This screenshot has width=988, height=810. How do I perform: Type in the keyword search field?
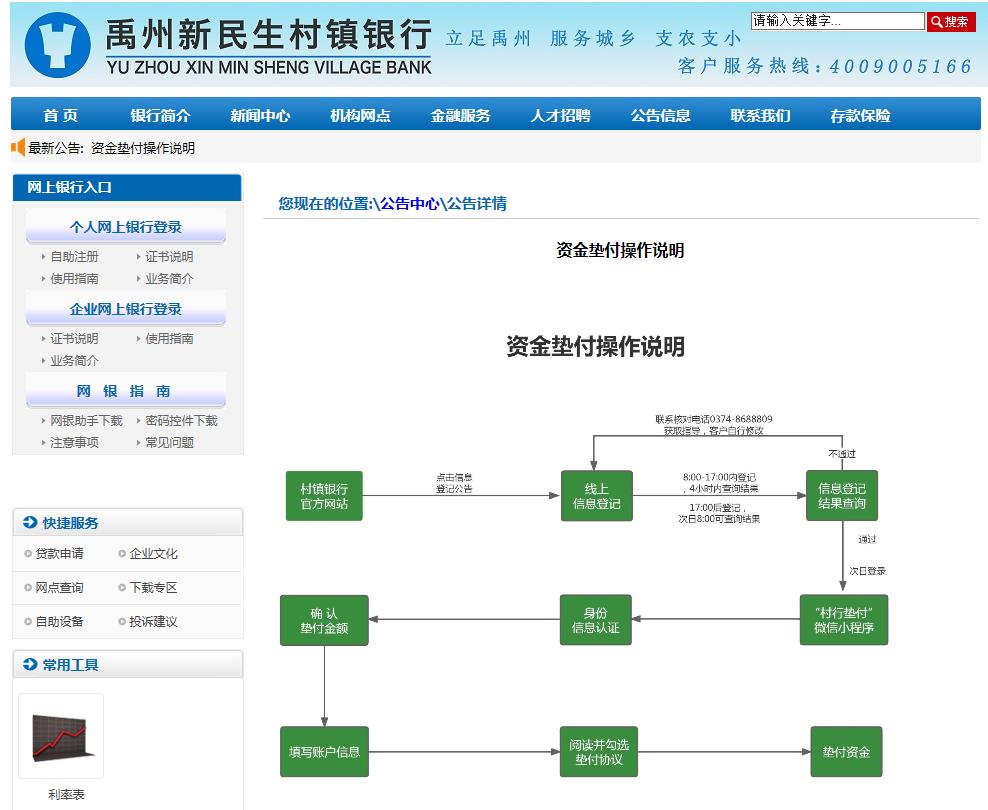(837, 21)
